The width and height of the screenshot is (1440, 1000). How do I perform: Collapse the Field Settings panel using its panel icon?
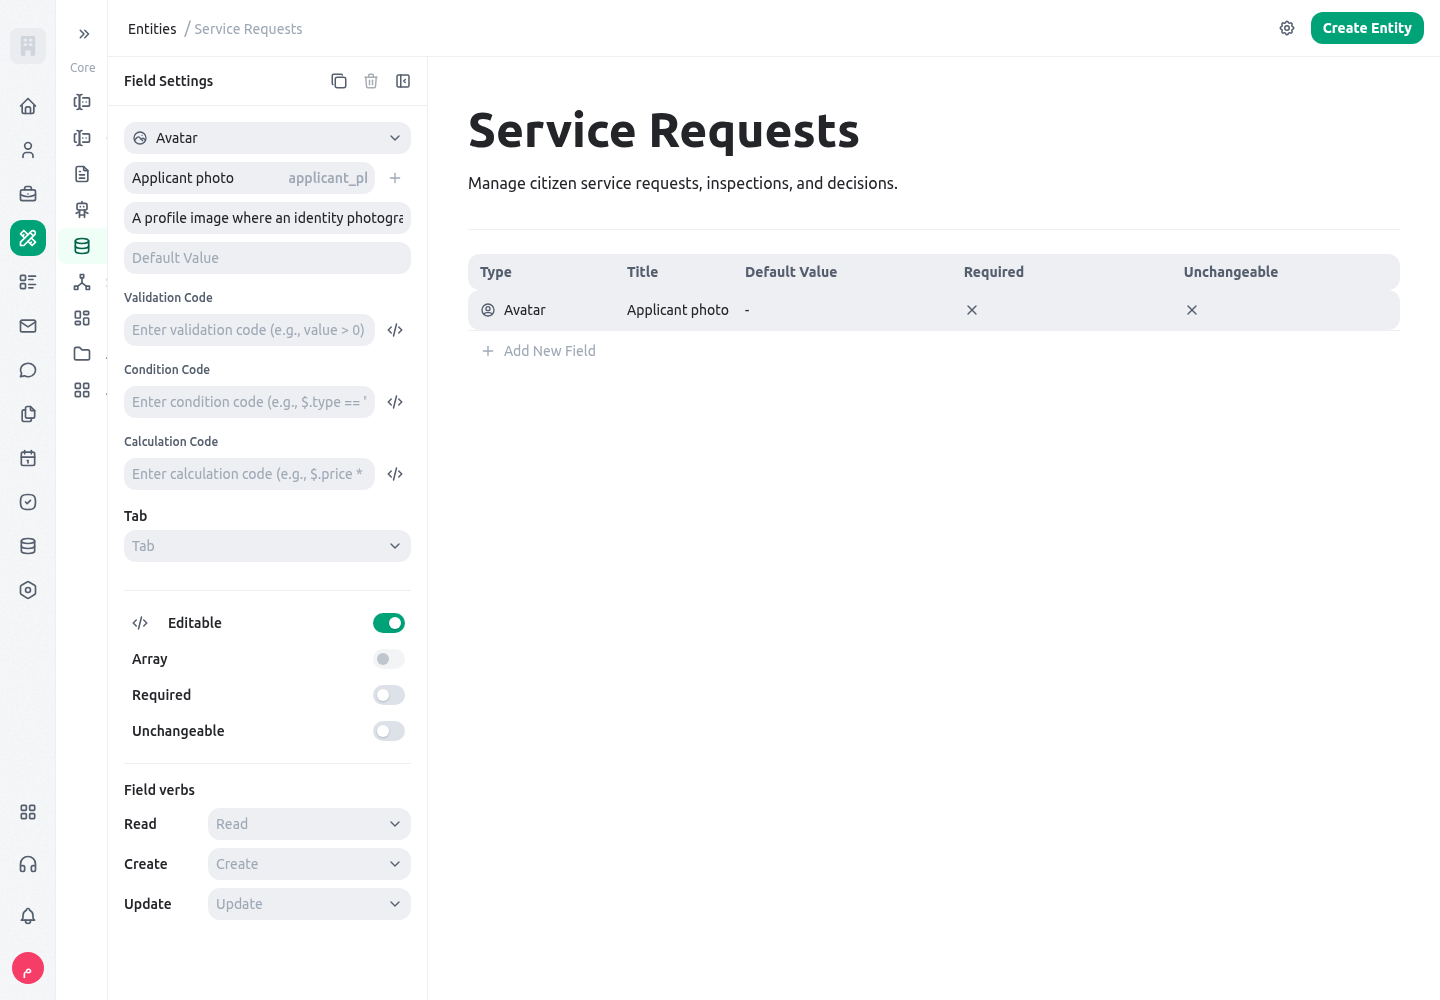point(403,81)
